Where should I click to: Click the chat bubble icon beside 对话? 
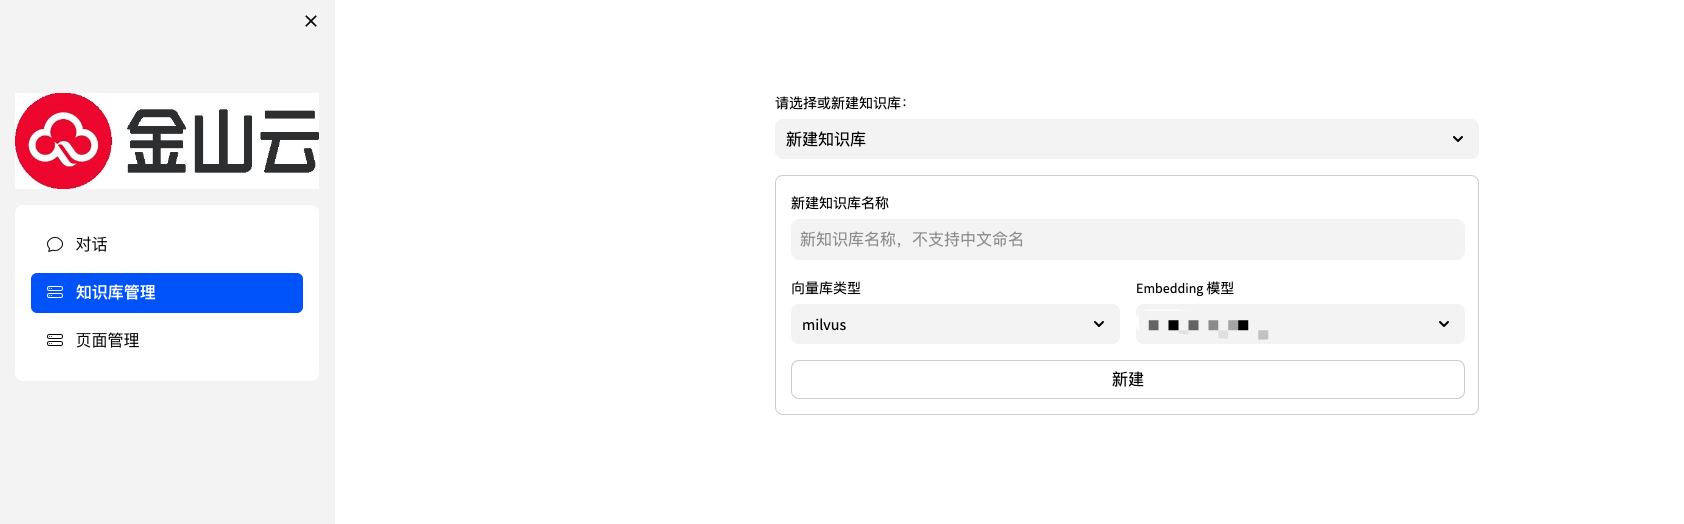[x=55, y=244]
